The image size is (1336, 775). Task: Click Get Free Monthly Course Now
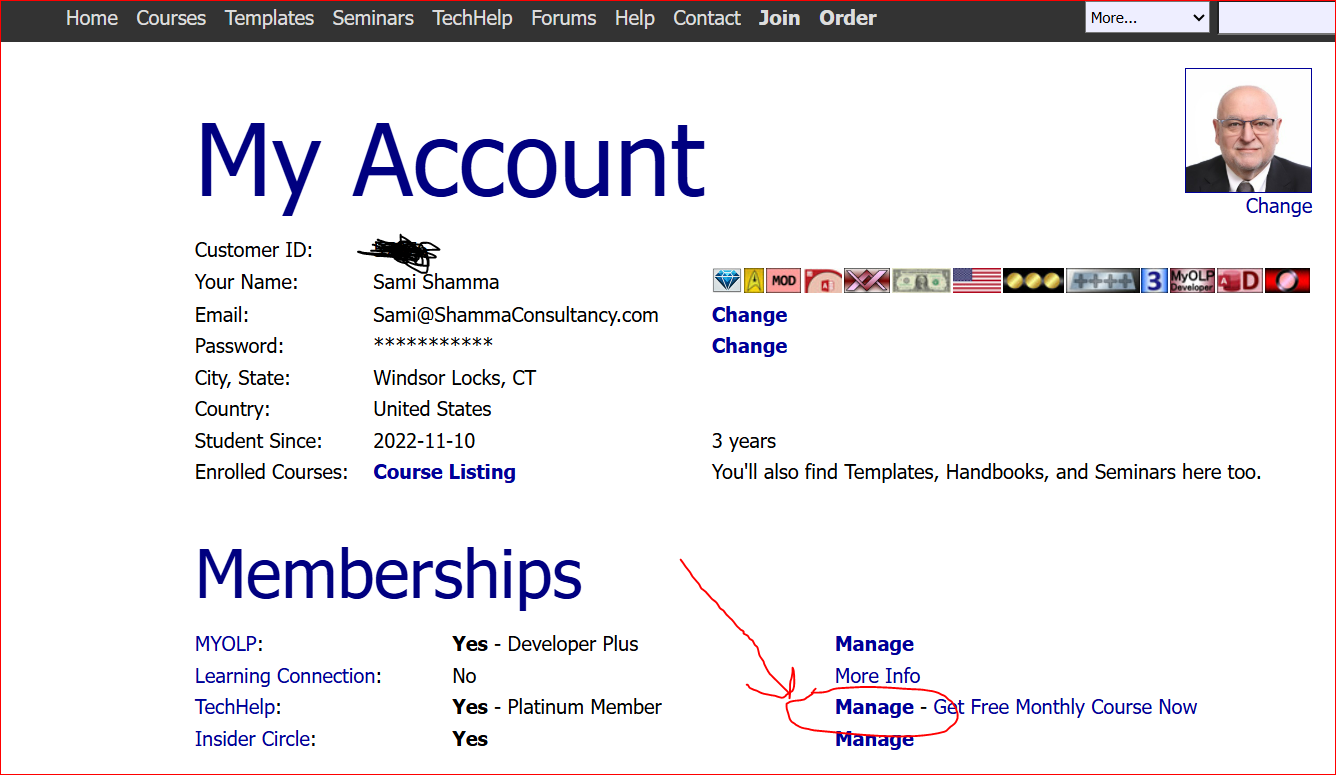(x=1065, y=707)
